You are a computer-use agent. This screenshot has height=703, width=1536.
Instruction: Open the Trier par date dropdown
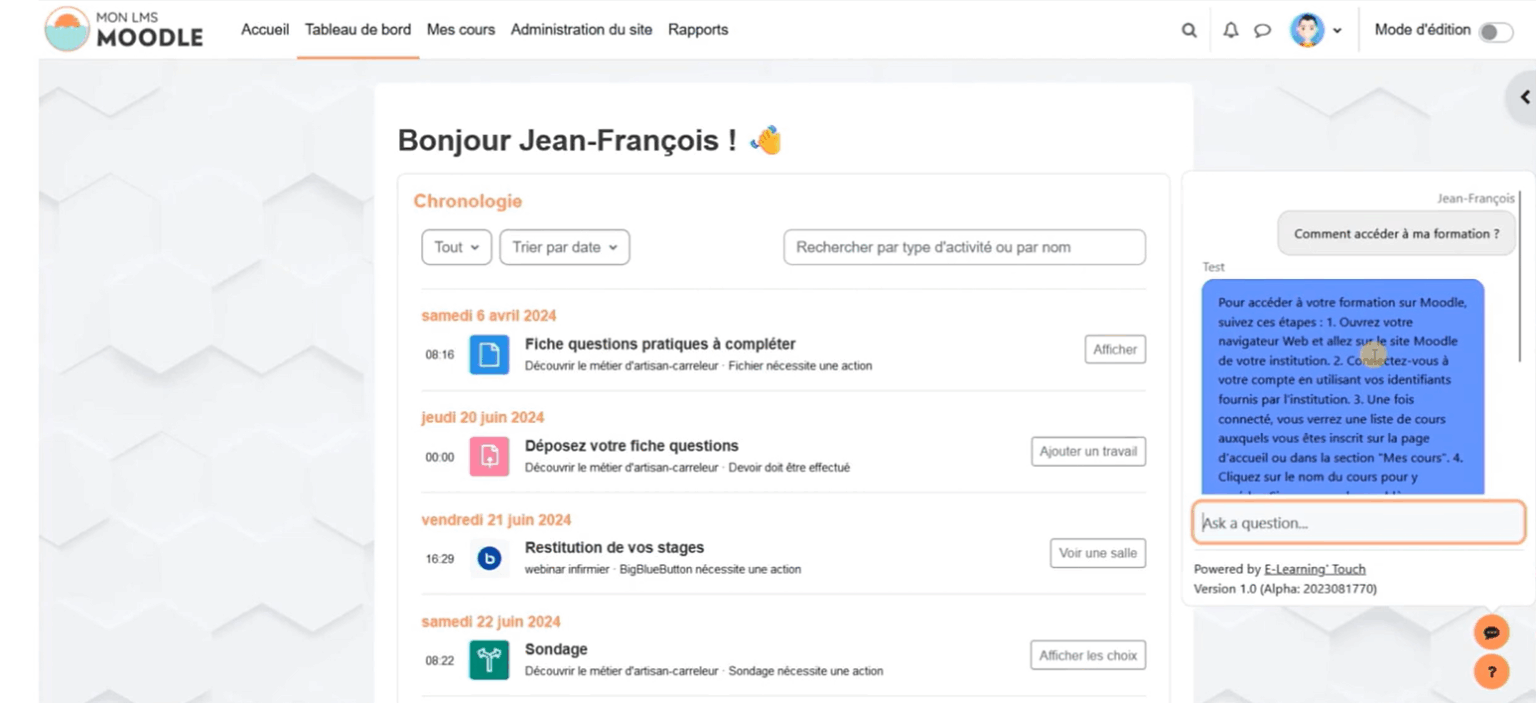click(564, 247)
